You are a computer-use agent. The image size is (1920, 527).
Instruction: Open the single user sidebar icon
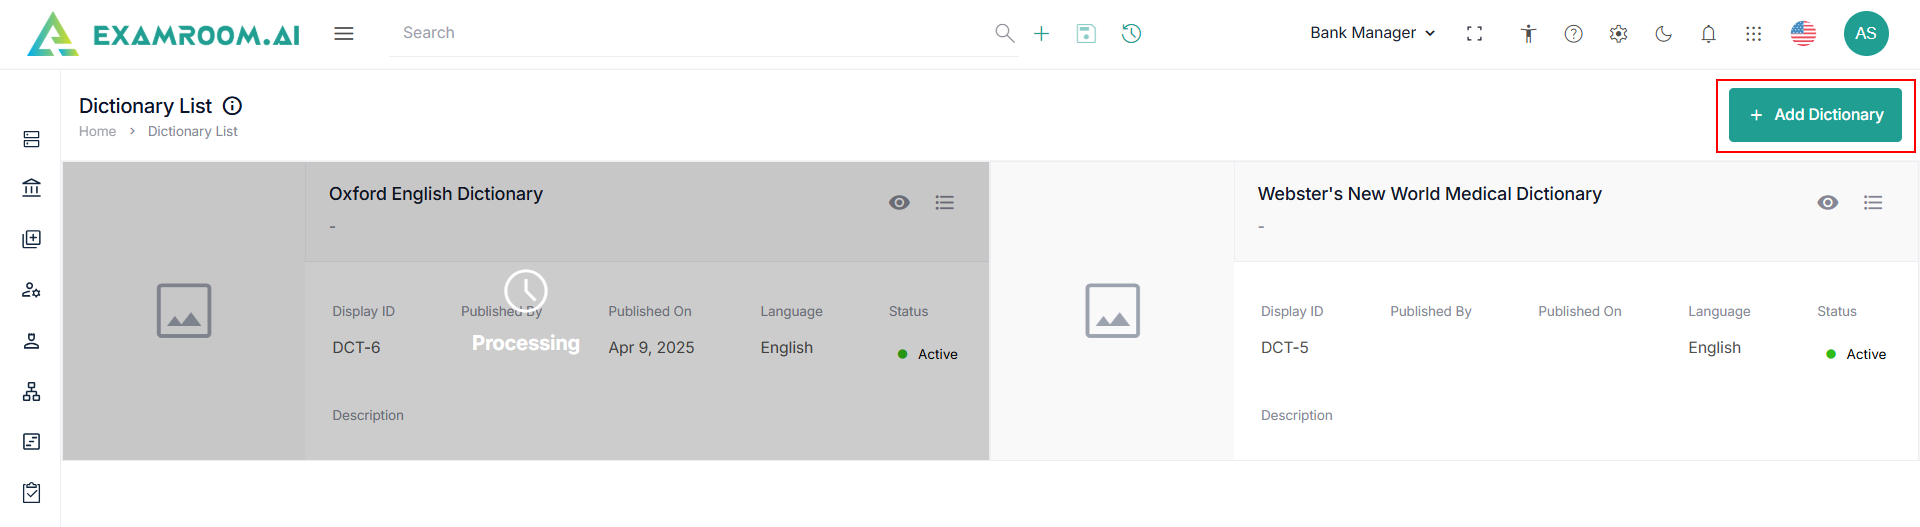tap(32, 341)
